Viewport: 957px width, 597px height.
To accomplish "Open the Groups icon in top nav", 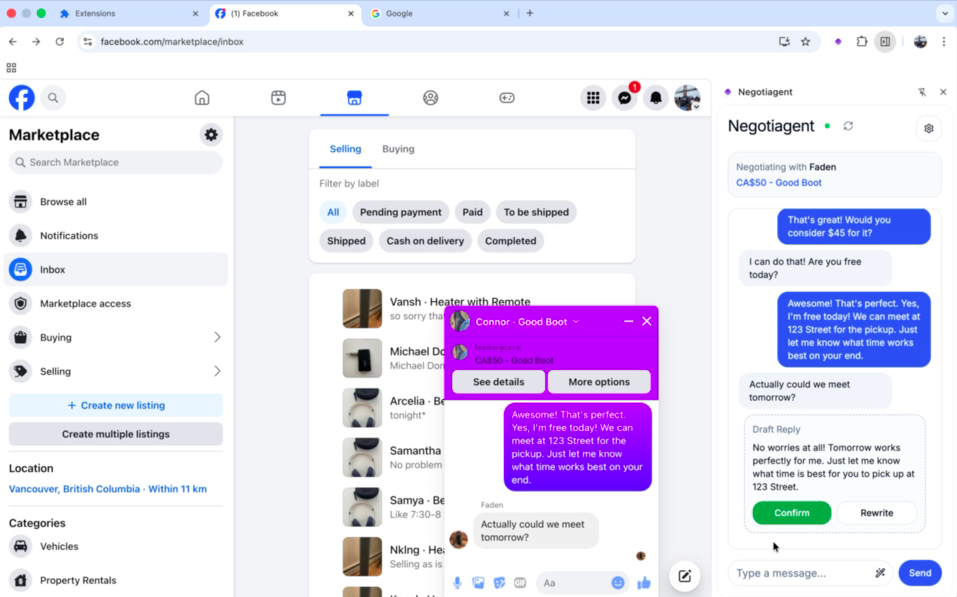I will click(430, 98).
